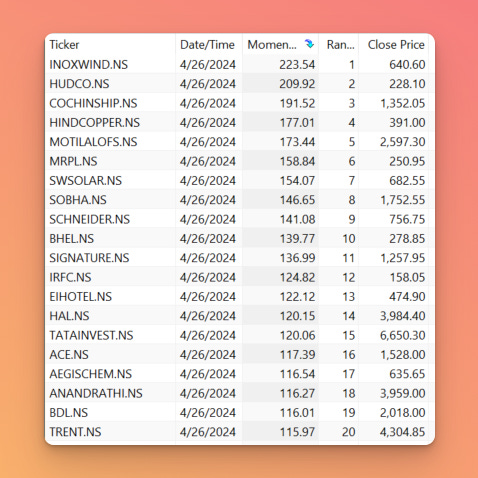Click momentum value 141.08
The image size is (478, 478).
(297, 219)
